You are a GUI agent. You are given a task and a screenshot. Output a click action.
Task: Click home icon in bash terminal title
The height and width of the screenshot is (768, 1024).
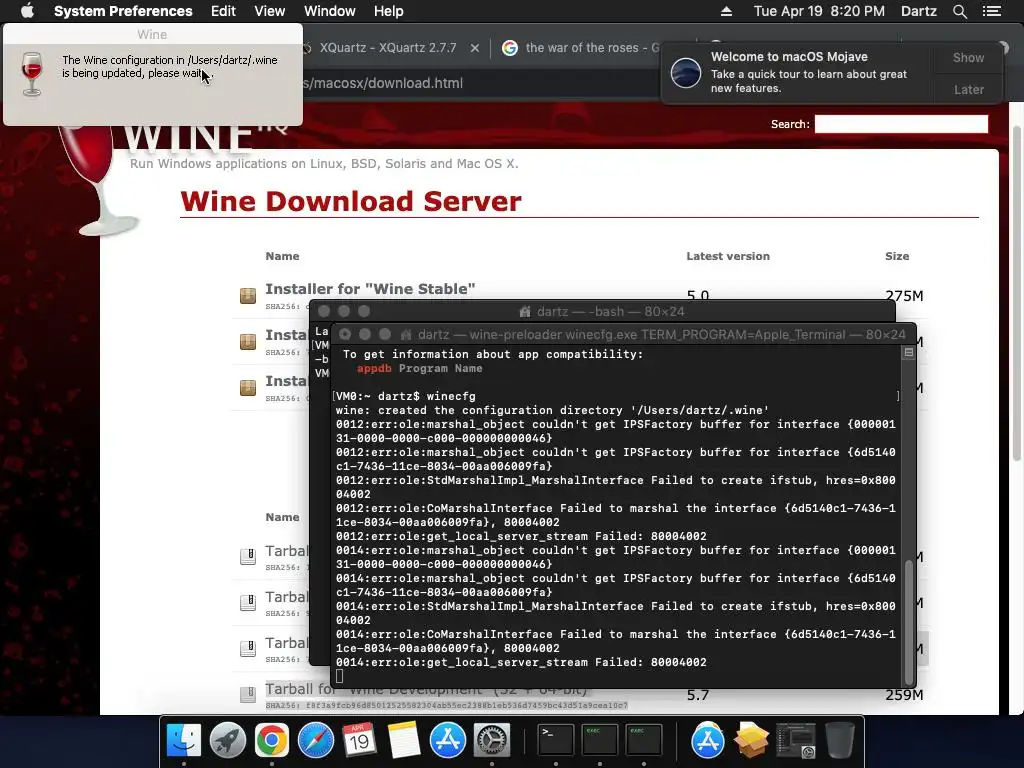click(x=524, y=312)
